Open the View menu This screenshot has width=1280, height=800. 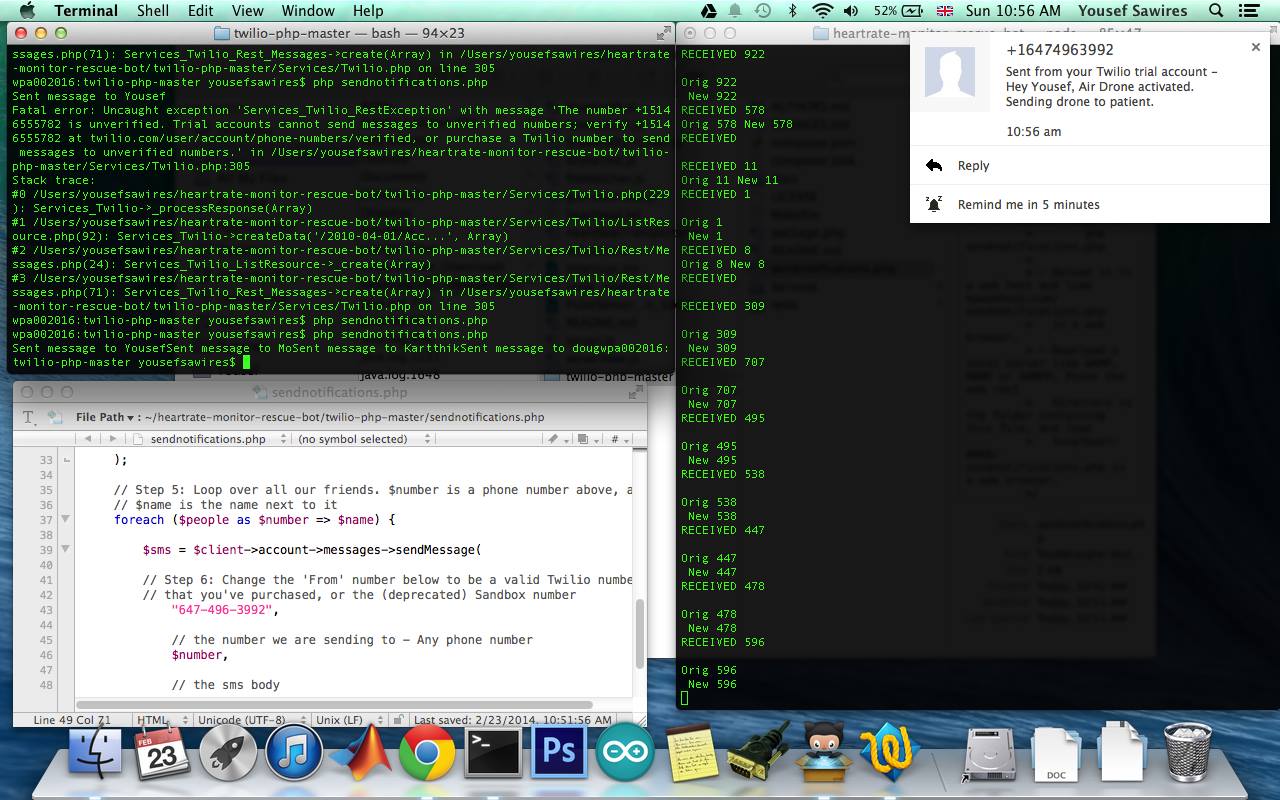(248, 11)
